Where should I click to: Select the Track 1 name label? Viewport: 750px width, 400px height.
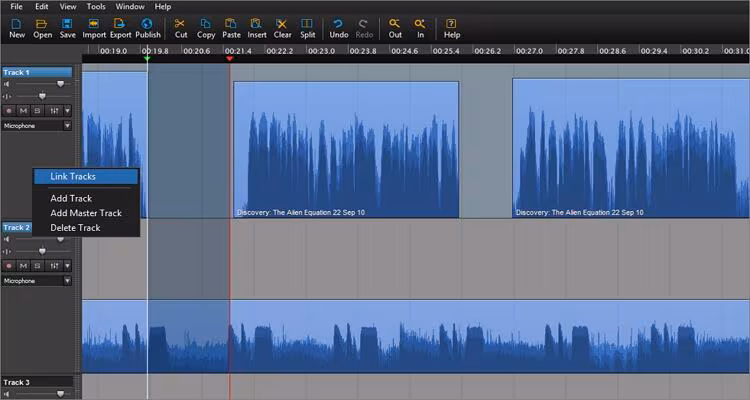point(37,72)
